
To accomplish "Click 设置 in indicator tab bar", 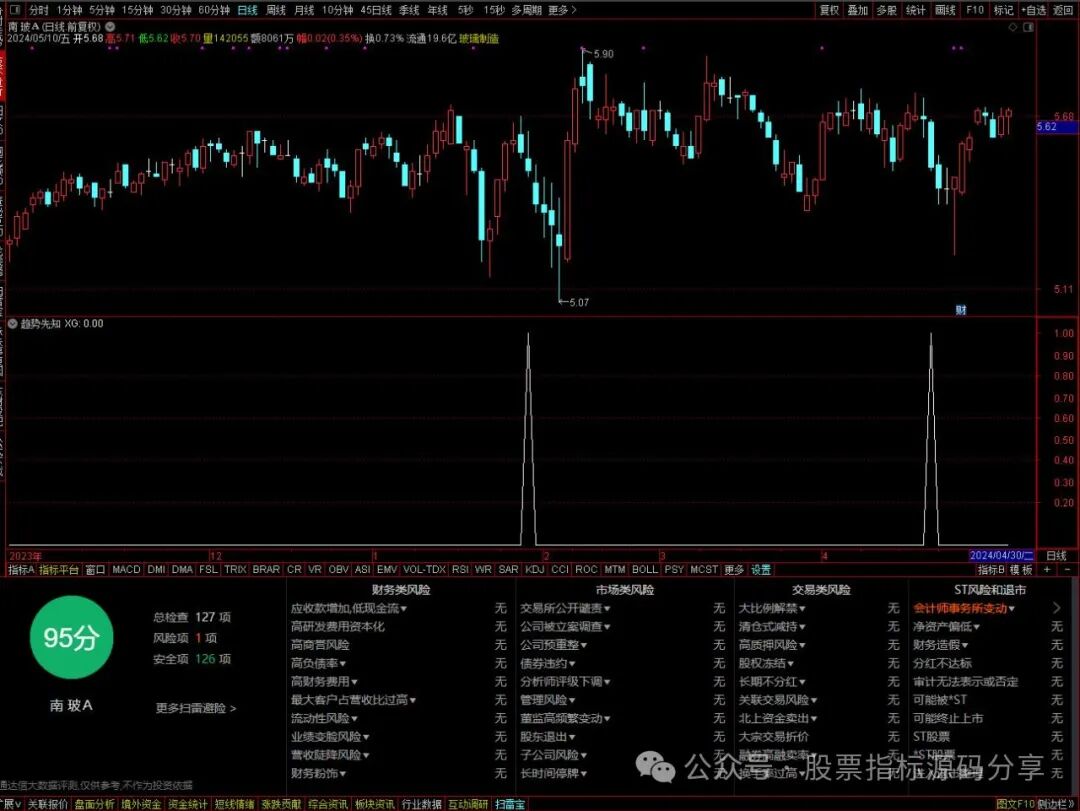I will 761,570.
